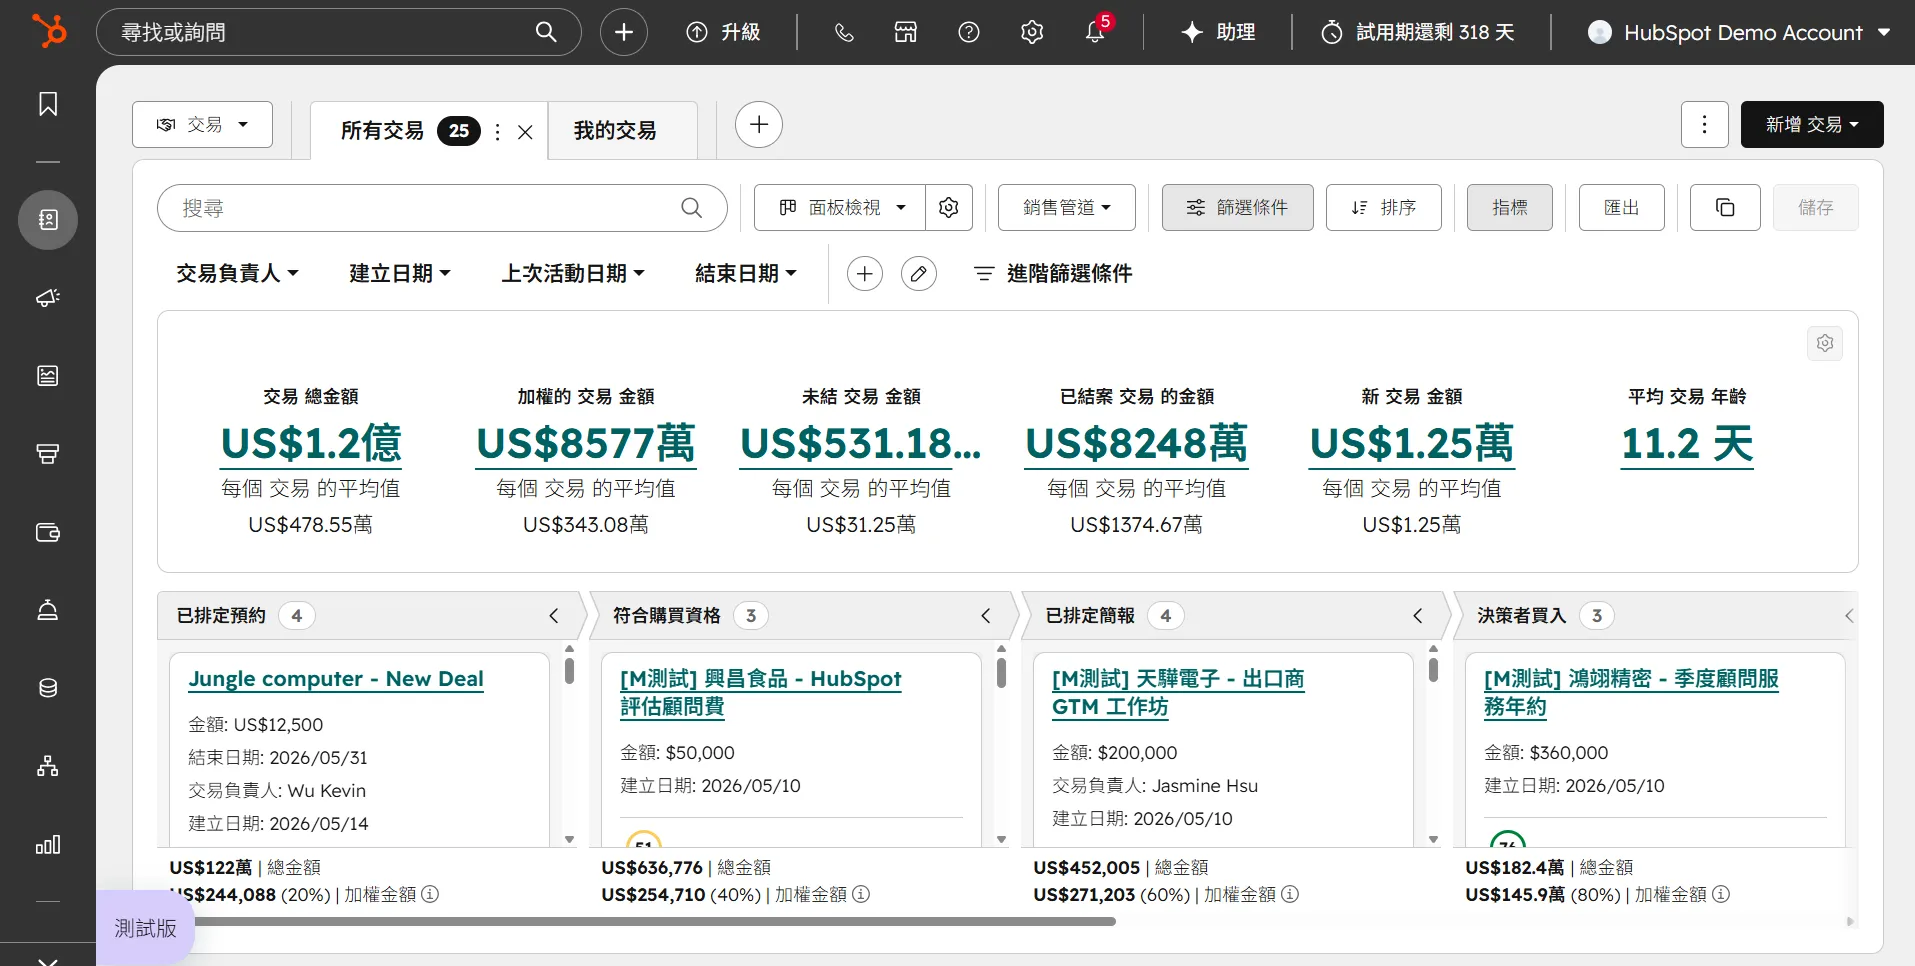Viewport: 1915px width, 966px height.
Task: Open the 天驊電子 - 出口商 GTM 工作坊 deal
Action: point(1178,692)
